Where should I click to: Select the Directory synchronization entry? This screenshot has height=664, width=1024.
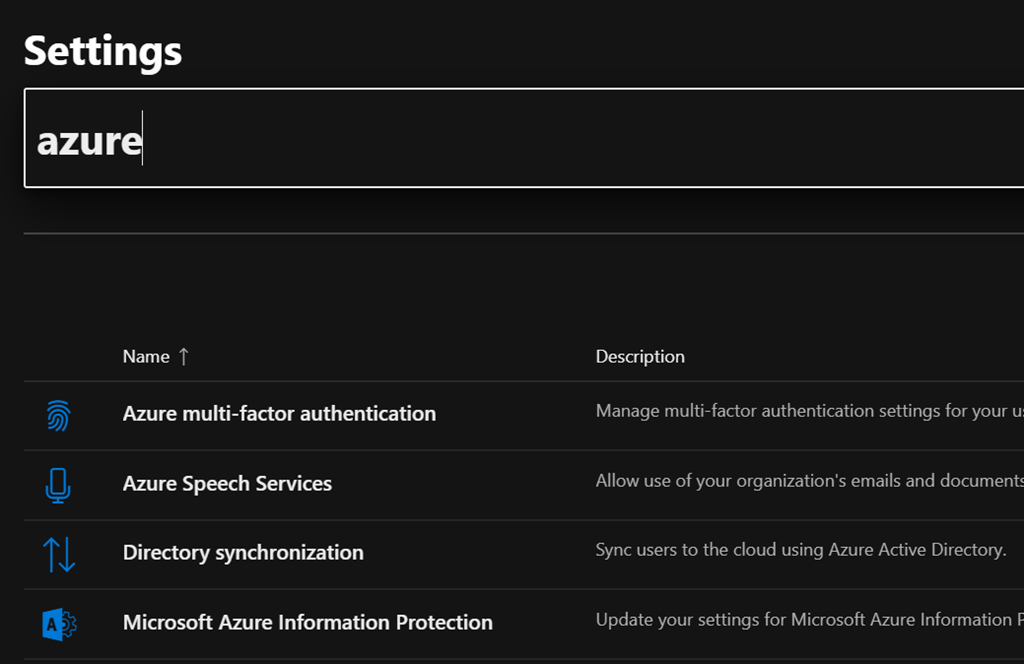point(243,553)
